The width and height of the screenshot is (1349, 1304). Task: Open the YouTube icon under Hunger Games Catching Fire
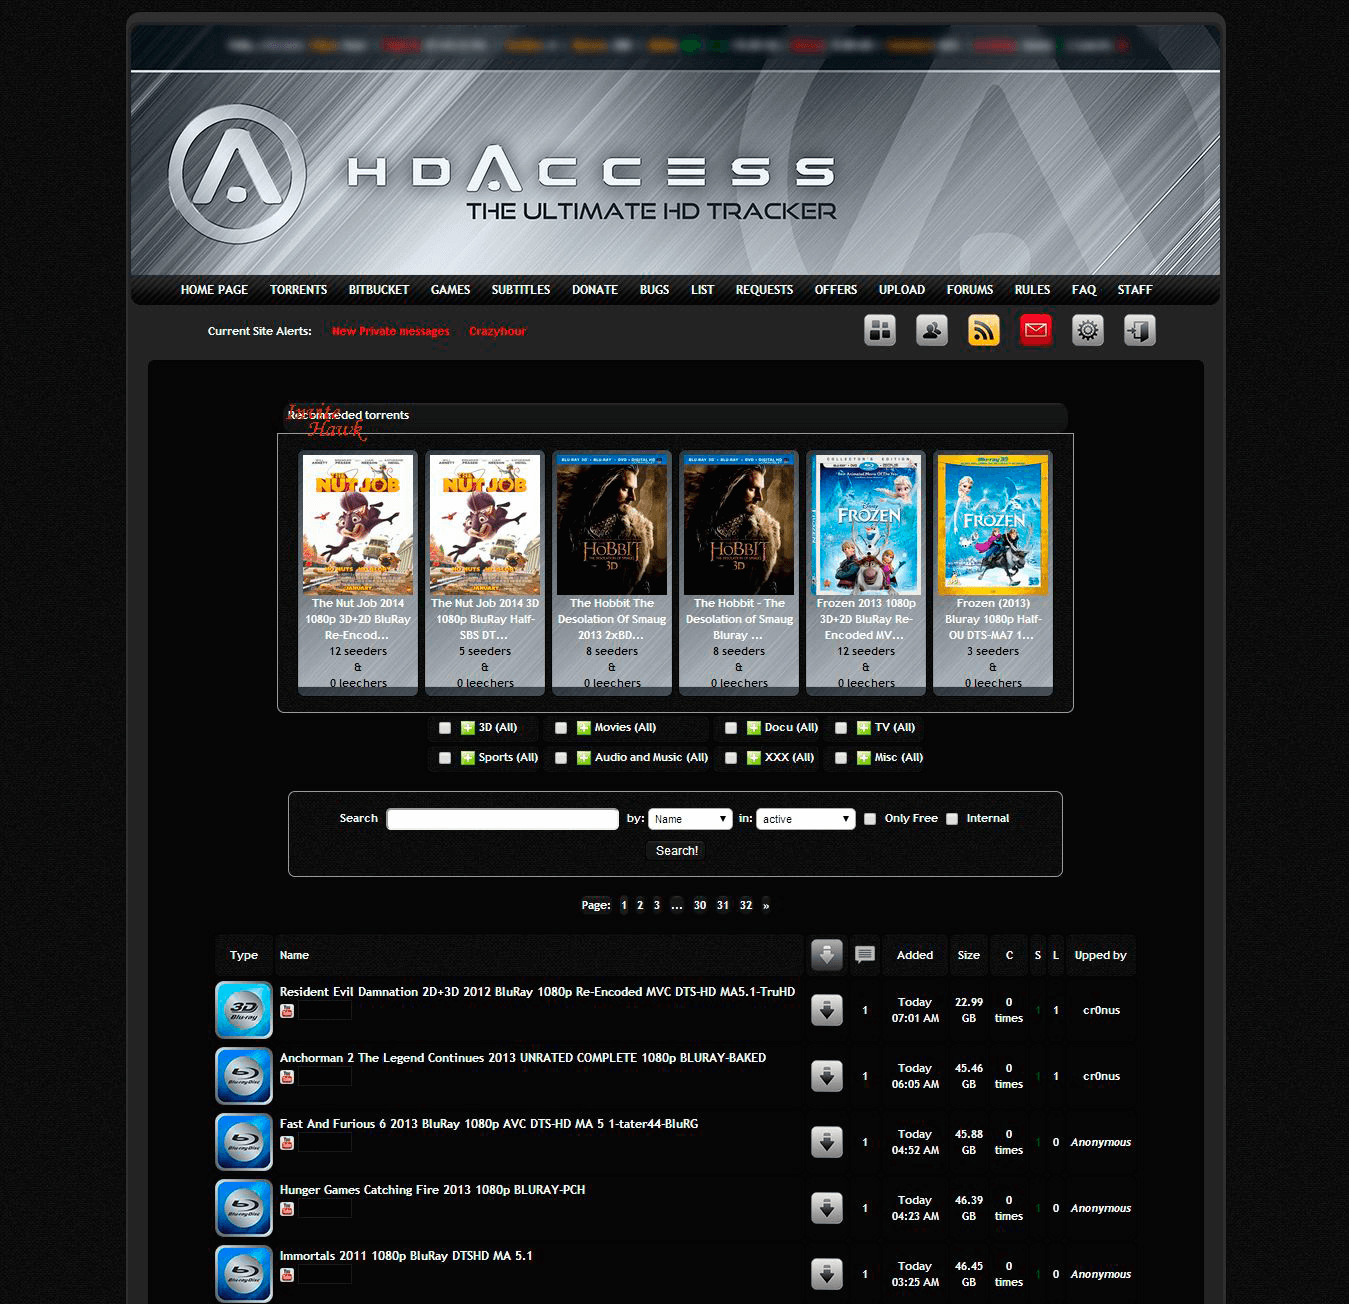[287, 1209]
